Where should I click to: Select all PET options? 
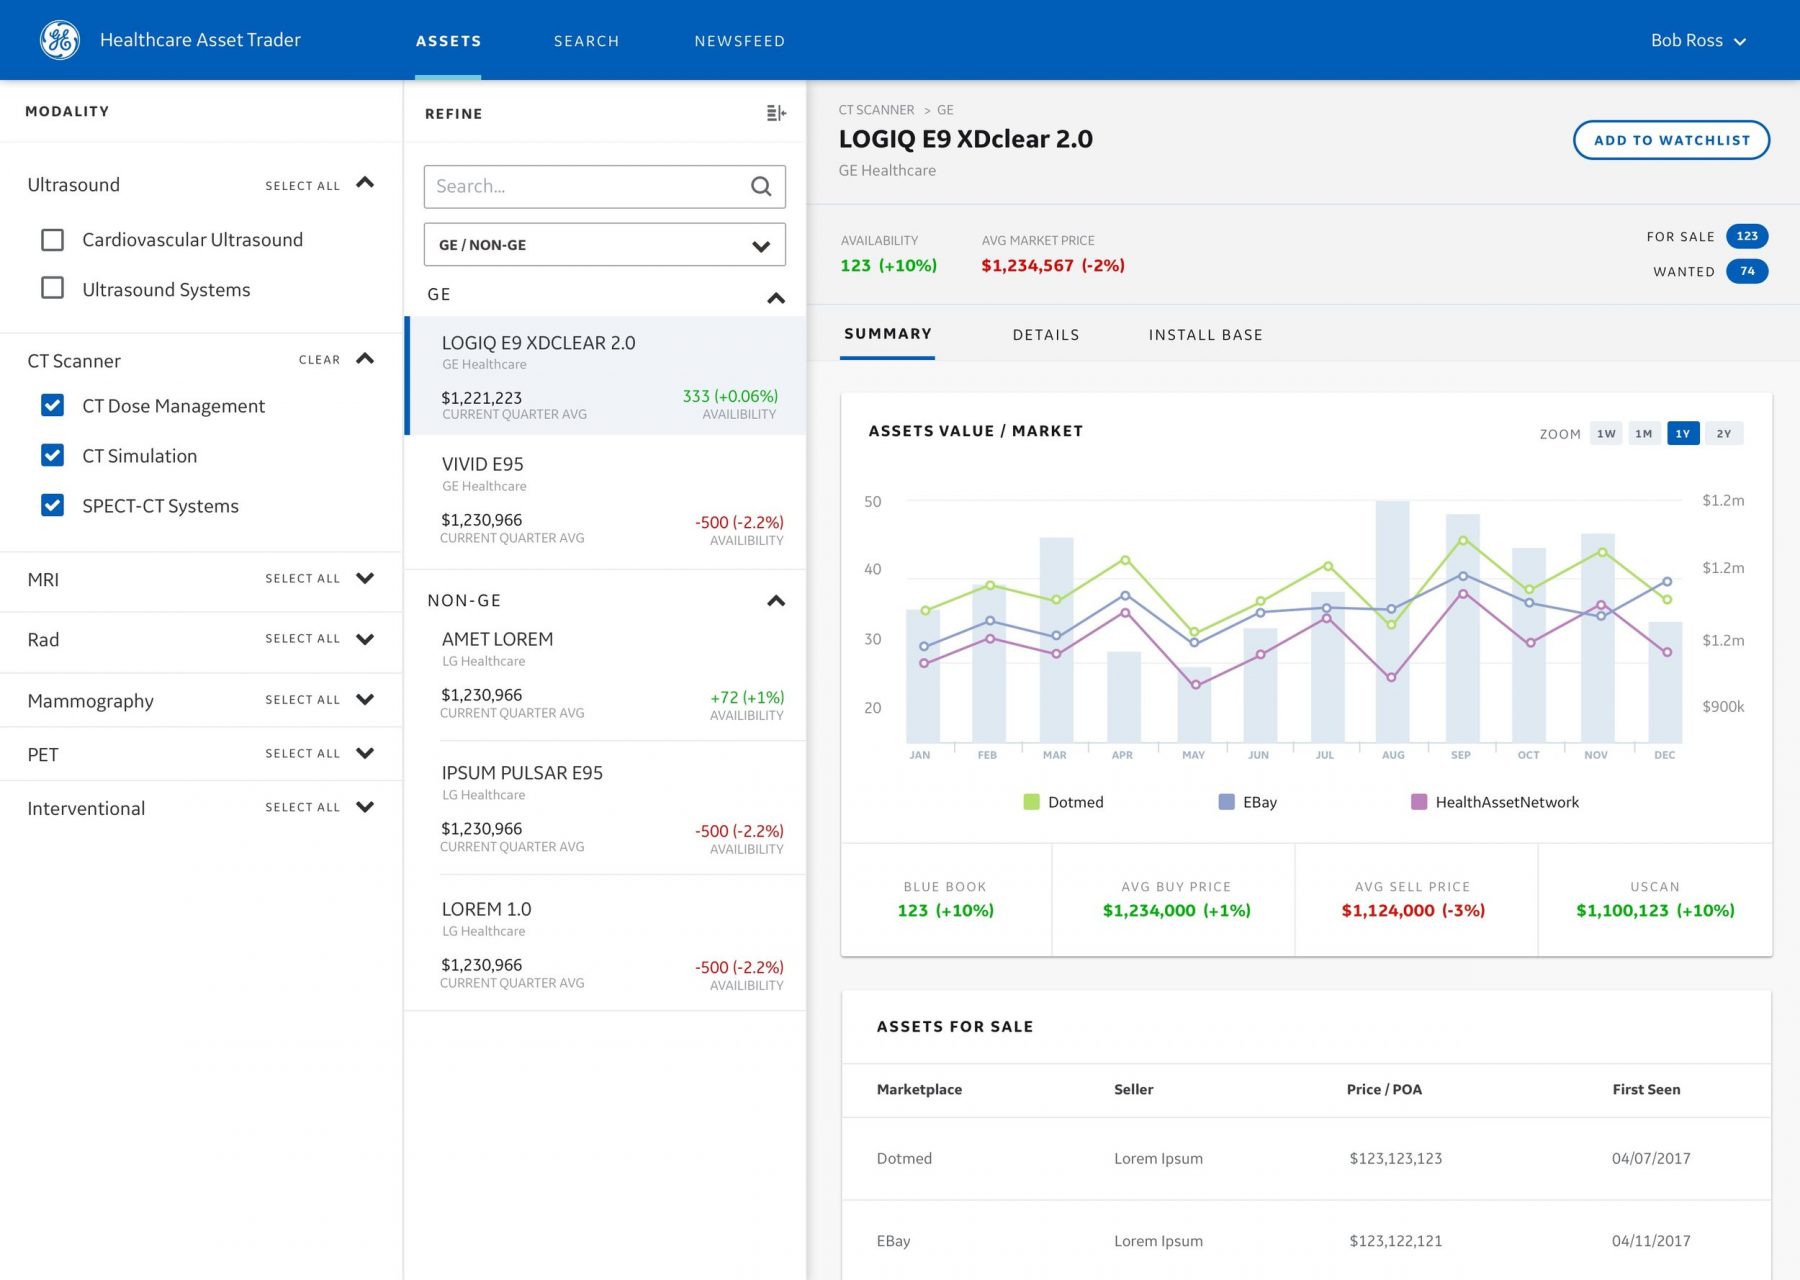pos(302,754)
